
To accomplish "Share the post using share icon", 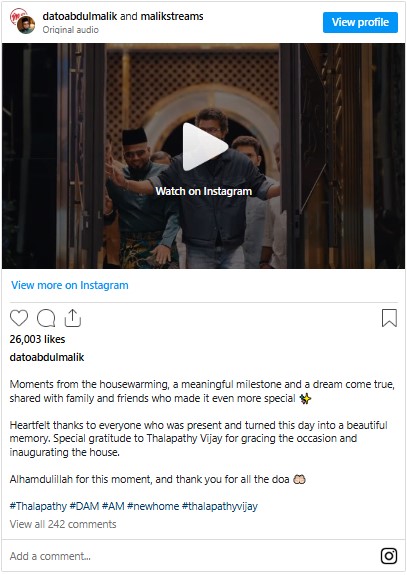I will click(x=73, y=318).
